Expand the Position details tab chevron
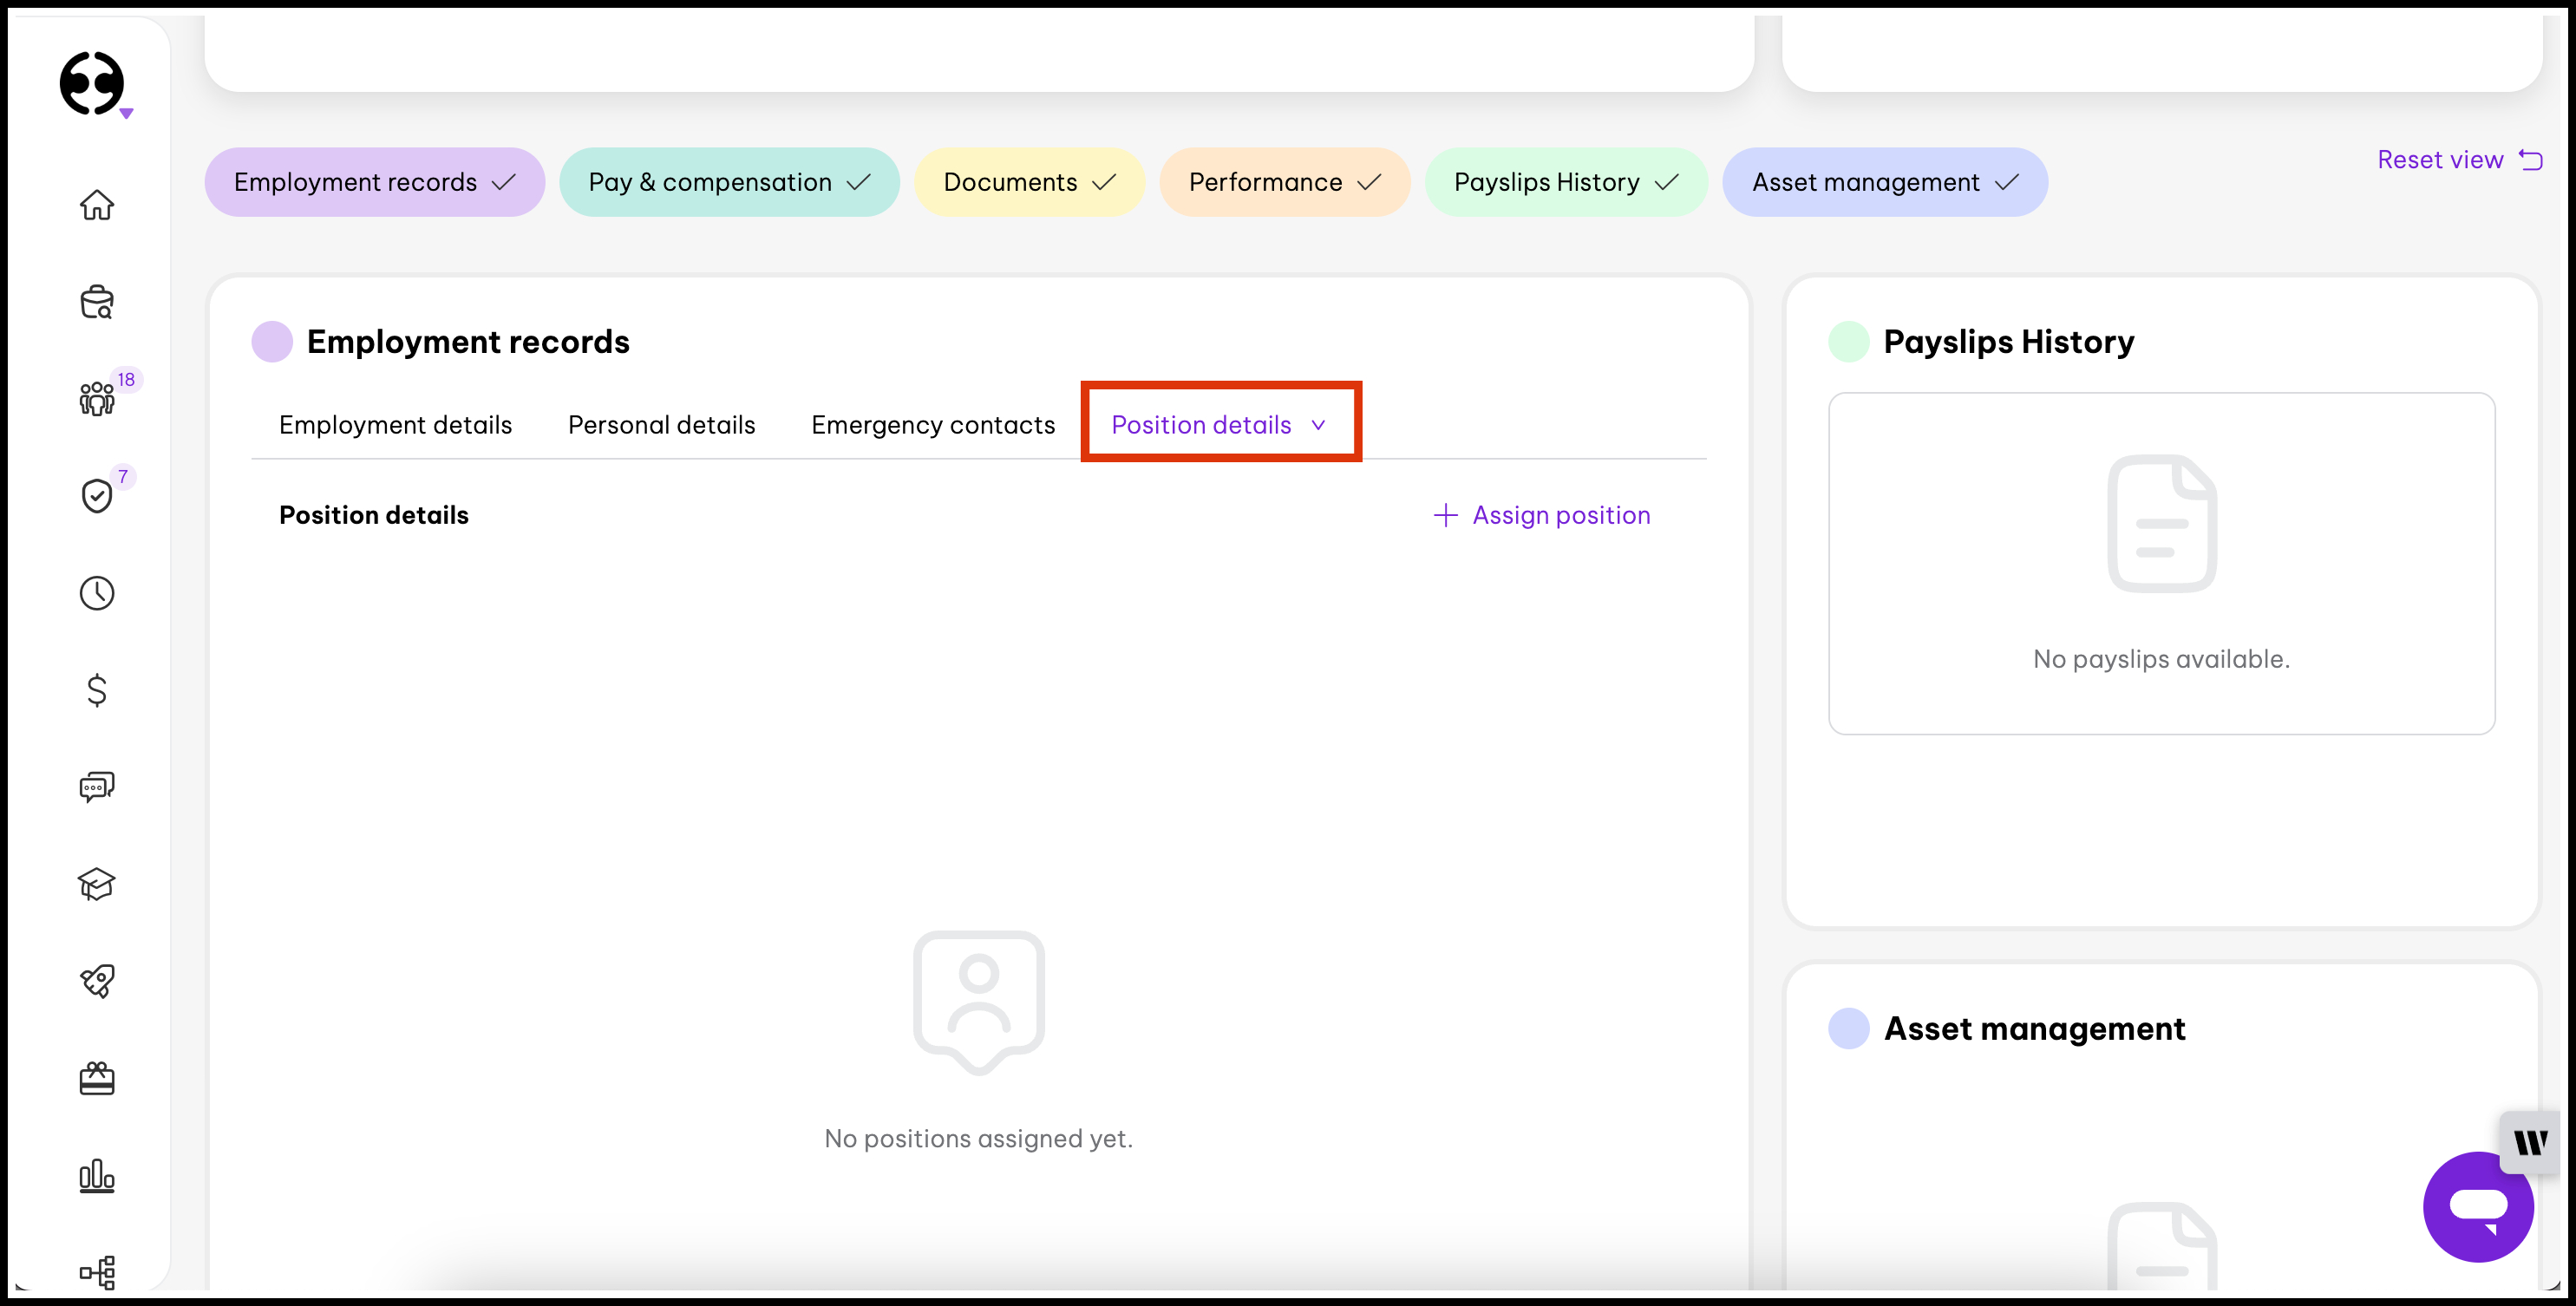Screen dimensions: 2576x1306 (1318, 425)
